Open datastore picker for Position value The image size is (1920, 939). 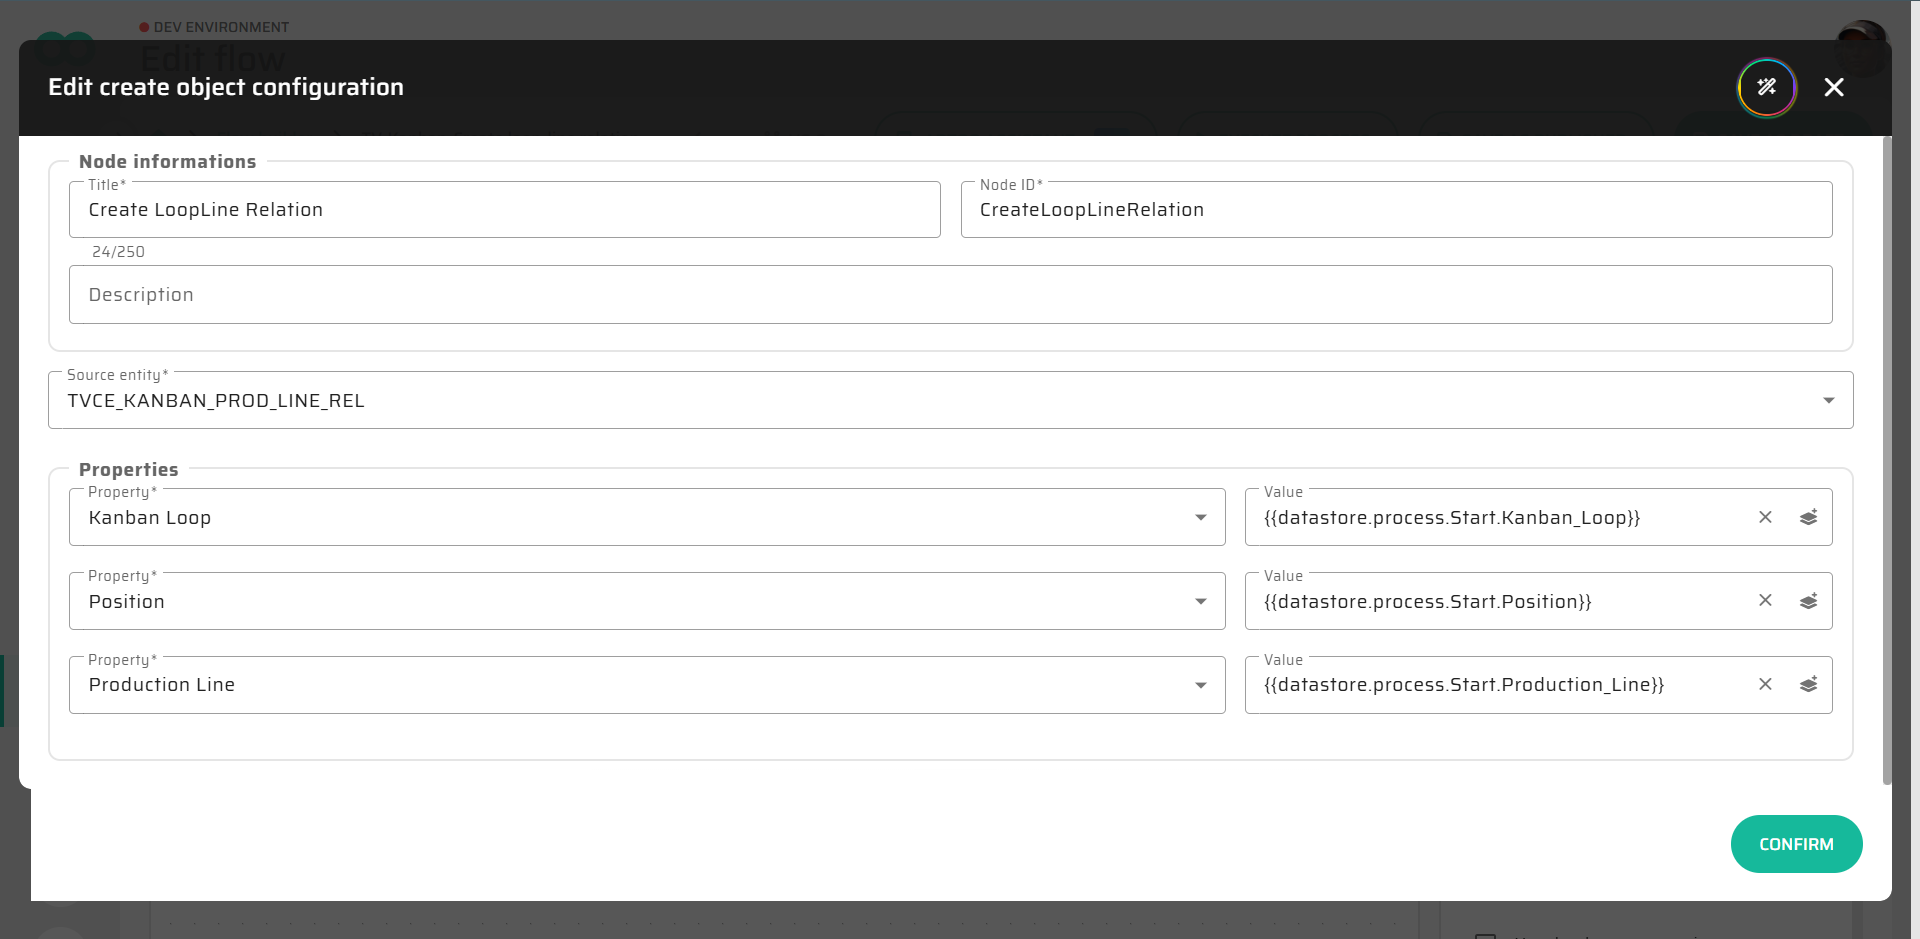coord(1808,601)
